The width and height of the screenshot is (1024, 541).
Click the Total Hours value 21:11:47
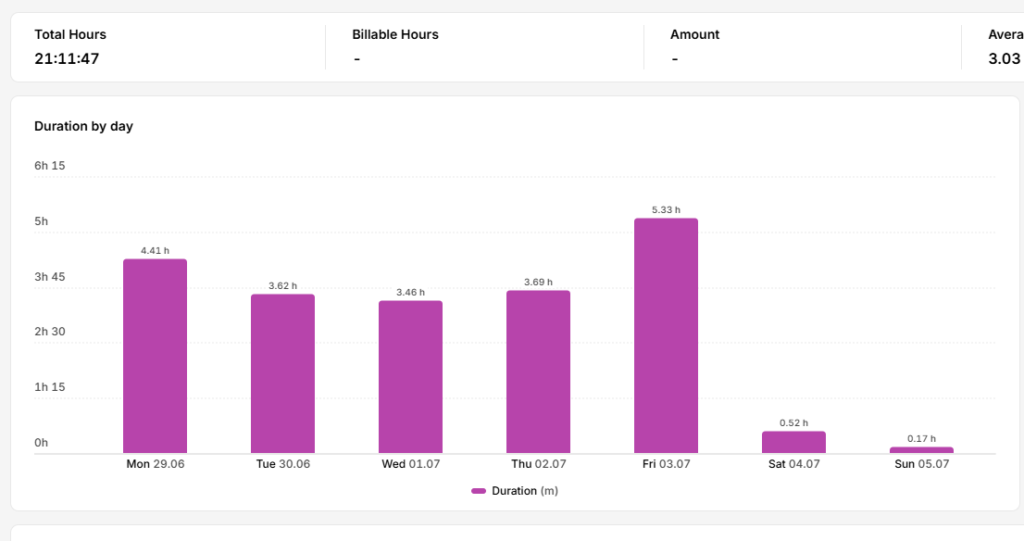67,59
